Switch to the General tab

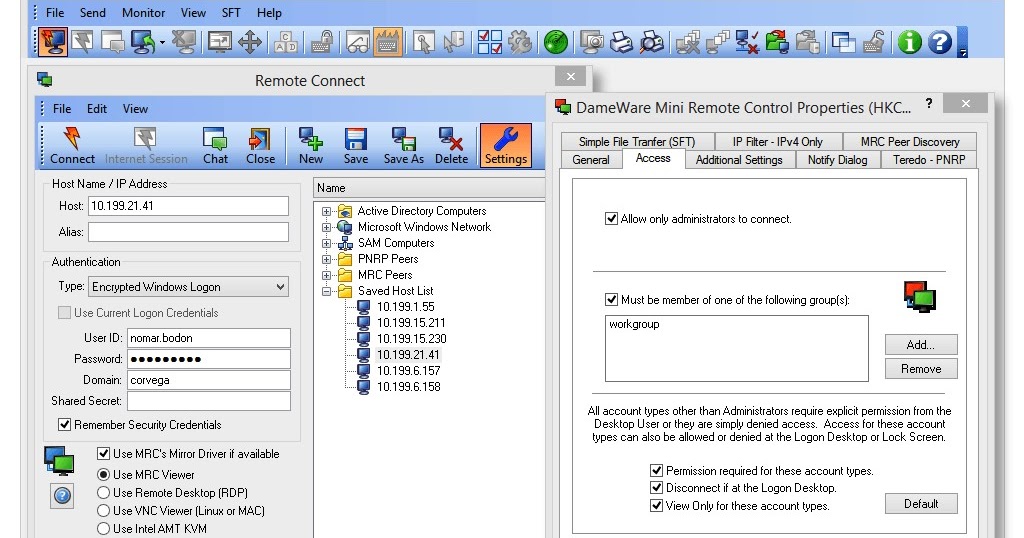(590, 160)
